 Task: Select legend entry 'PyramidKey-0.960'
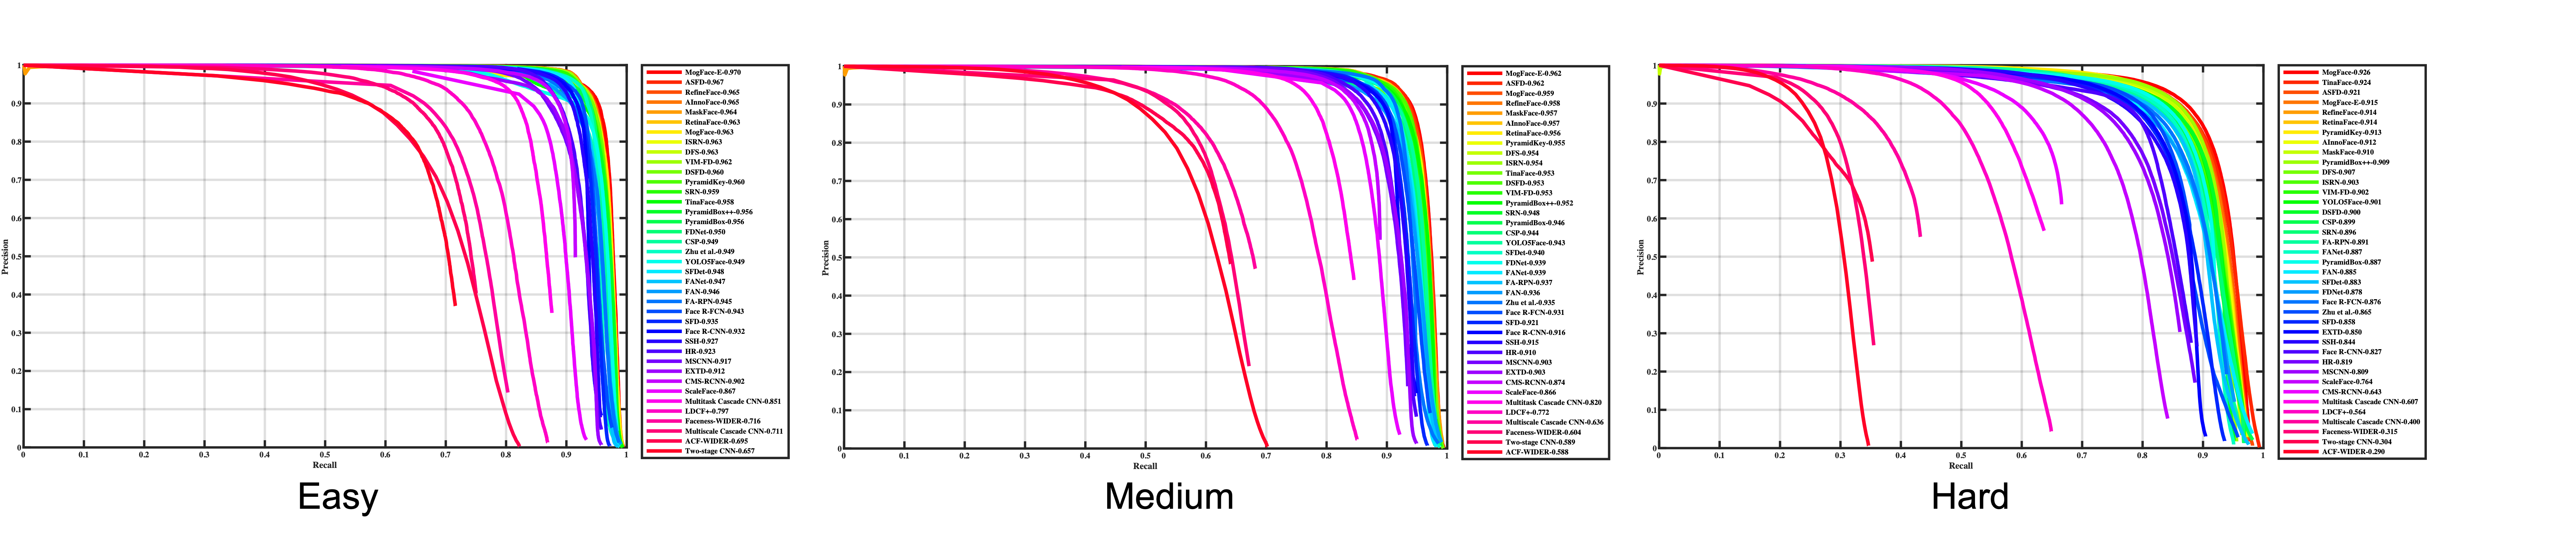pos(715,182)
